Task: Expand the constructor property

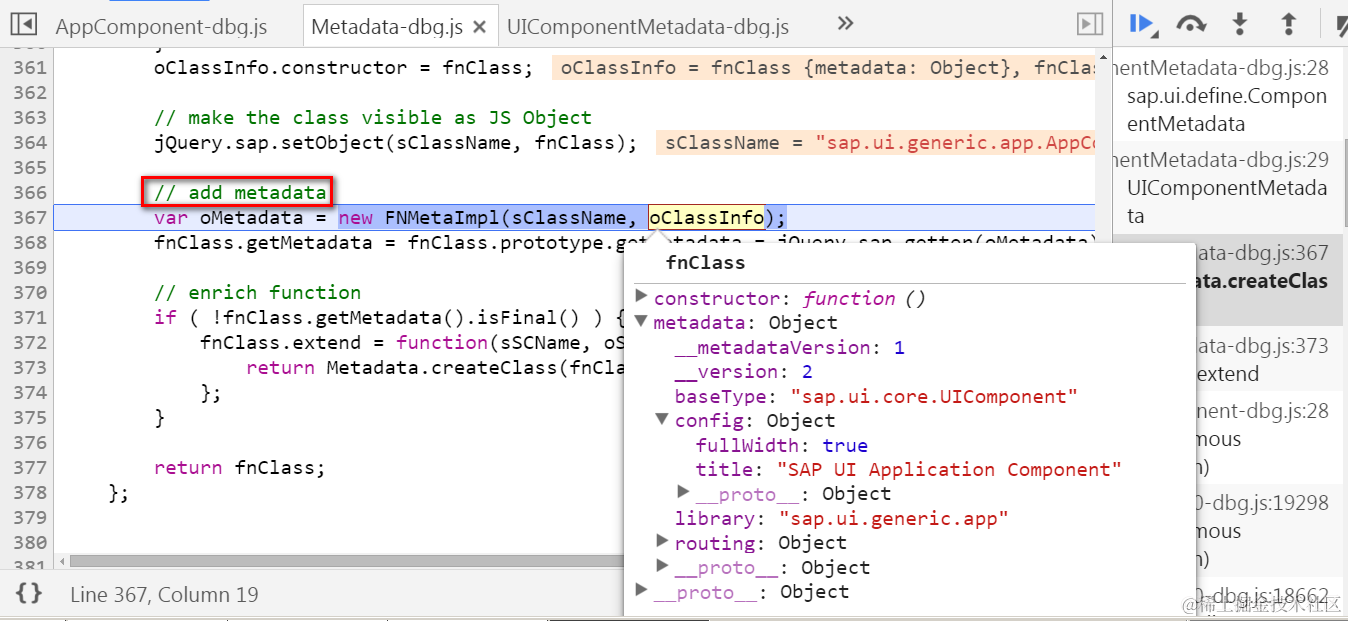Action: [642, 297]
